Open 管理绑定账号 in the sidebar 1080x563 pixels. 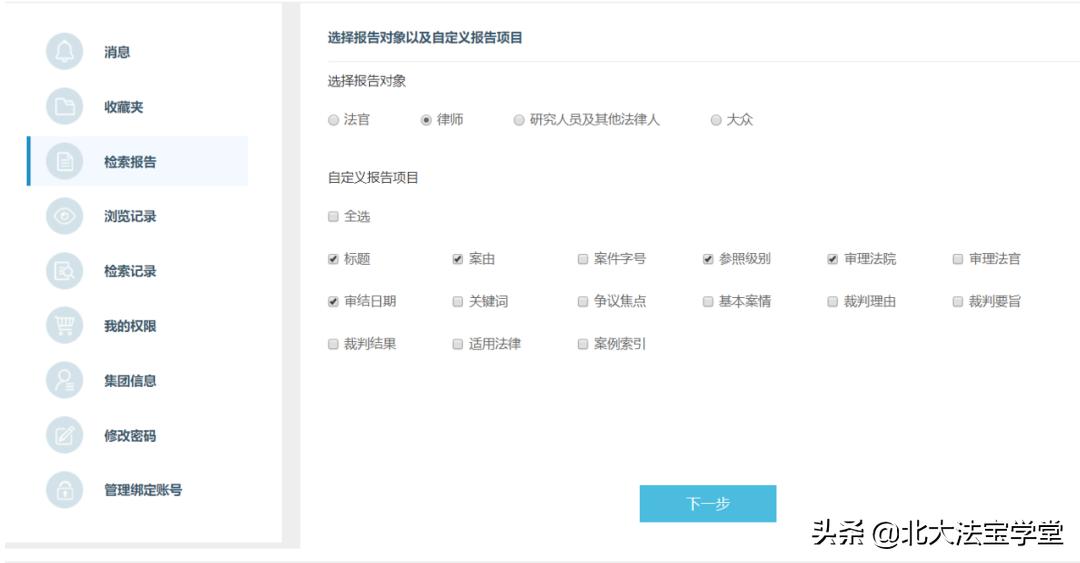point(143,490)
